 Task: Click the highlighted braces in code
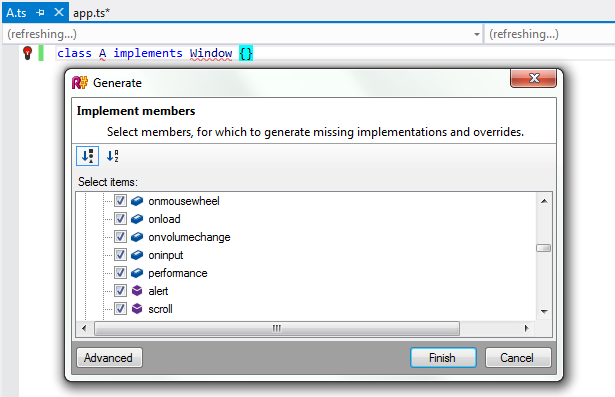pos(246,53)
